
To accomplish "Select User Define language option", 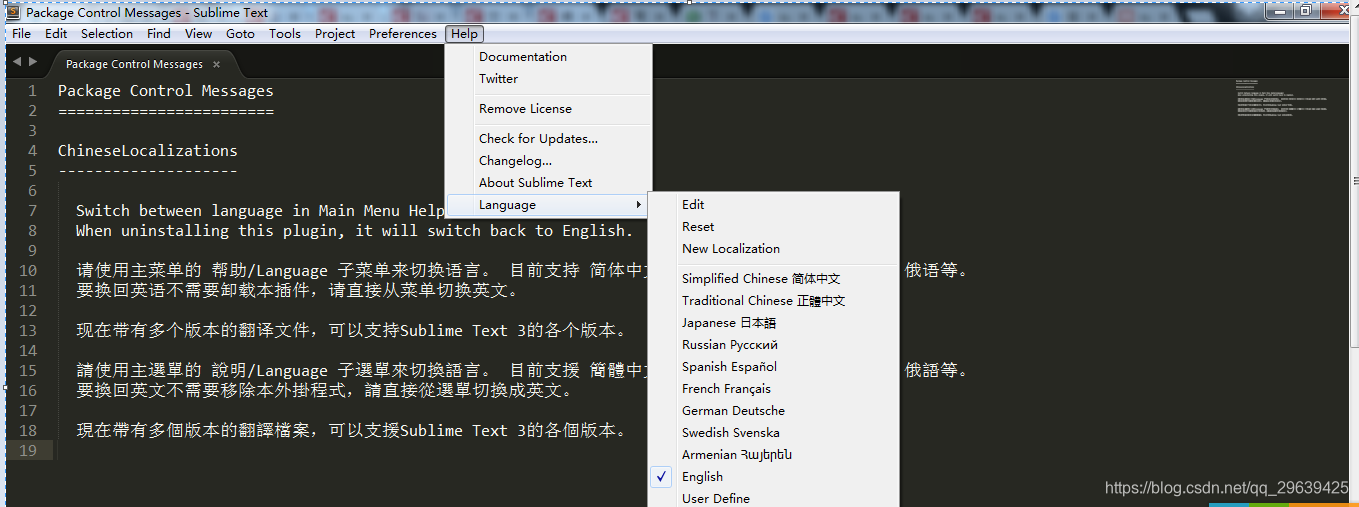I will coord(774,498).
